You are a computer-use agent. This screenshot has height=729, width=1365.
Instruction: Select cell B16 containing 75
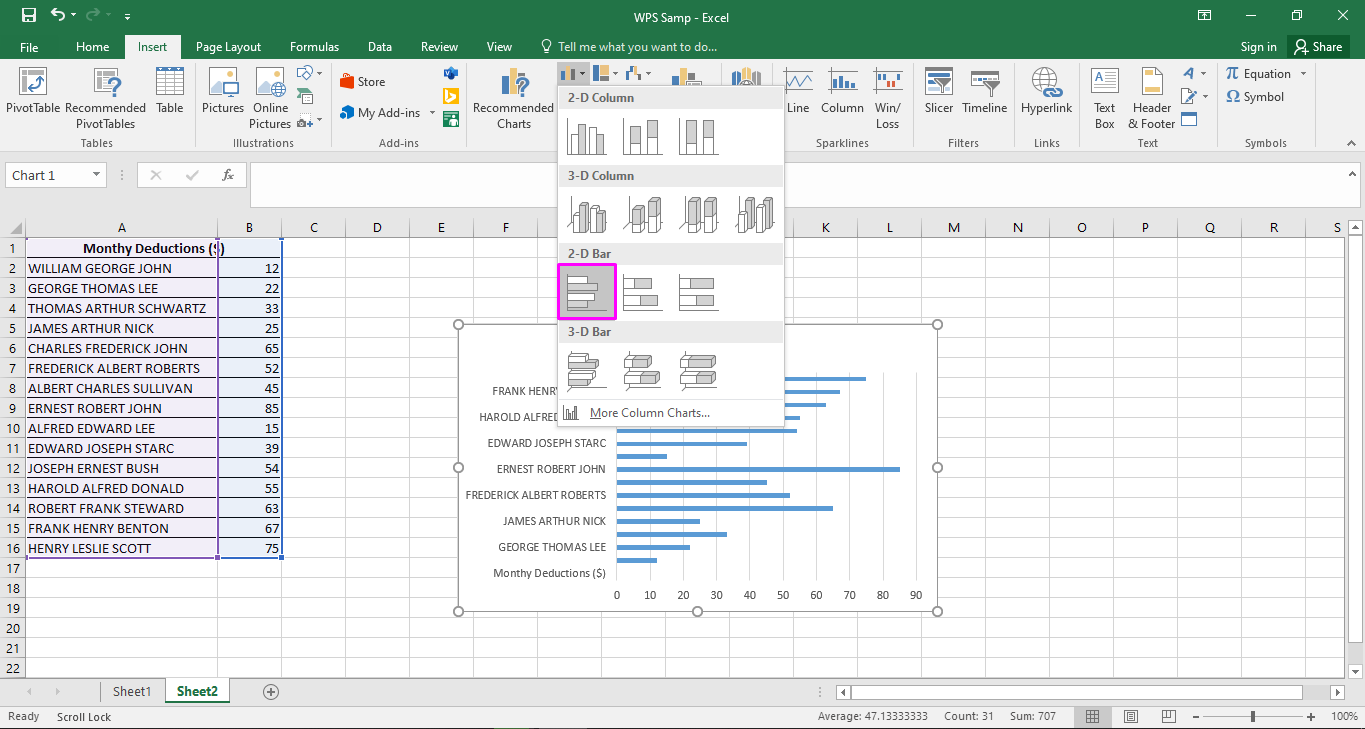[249, 548]
